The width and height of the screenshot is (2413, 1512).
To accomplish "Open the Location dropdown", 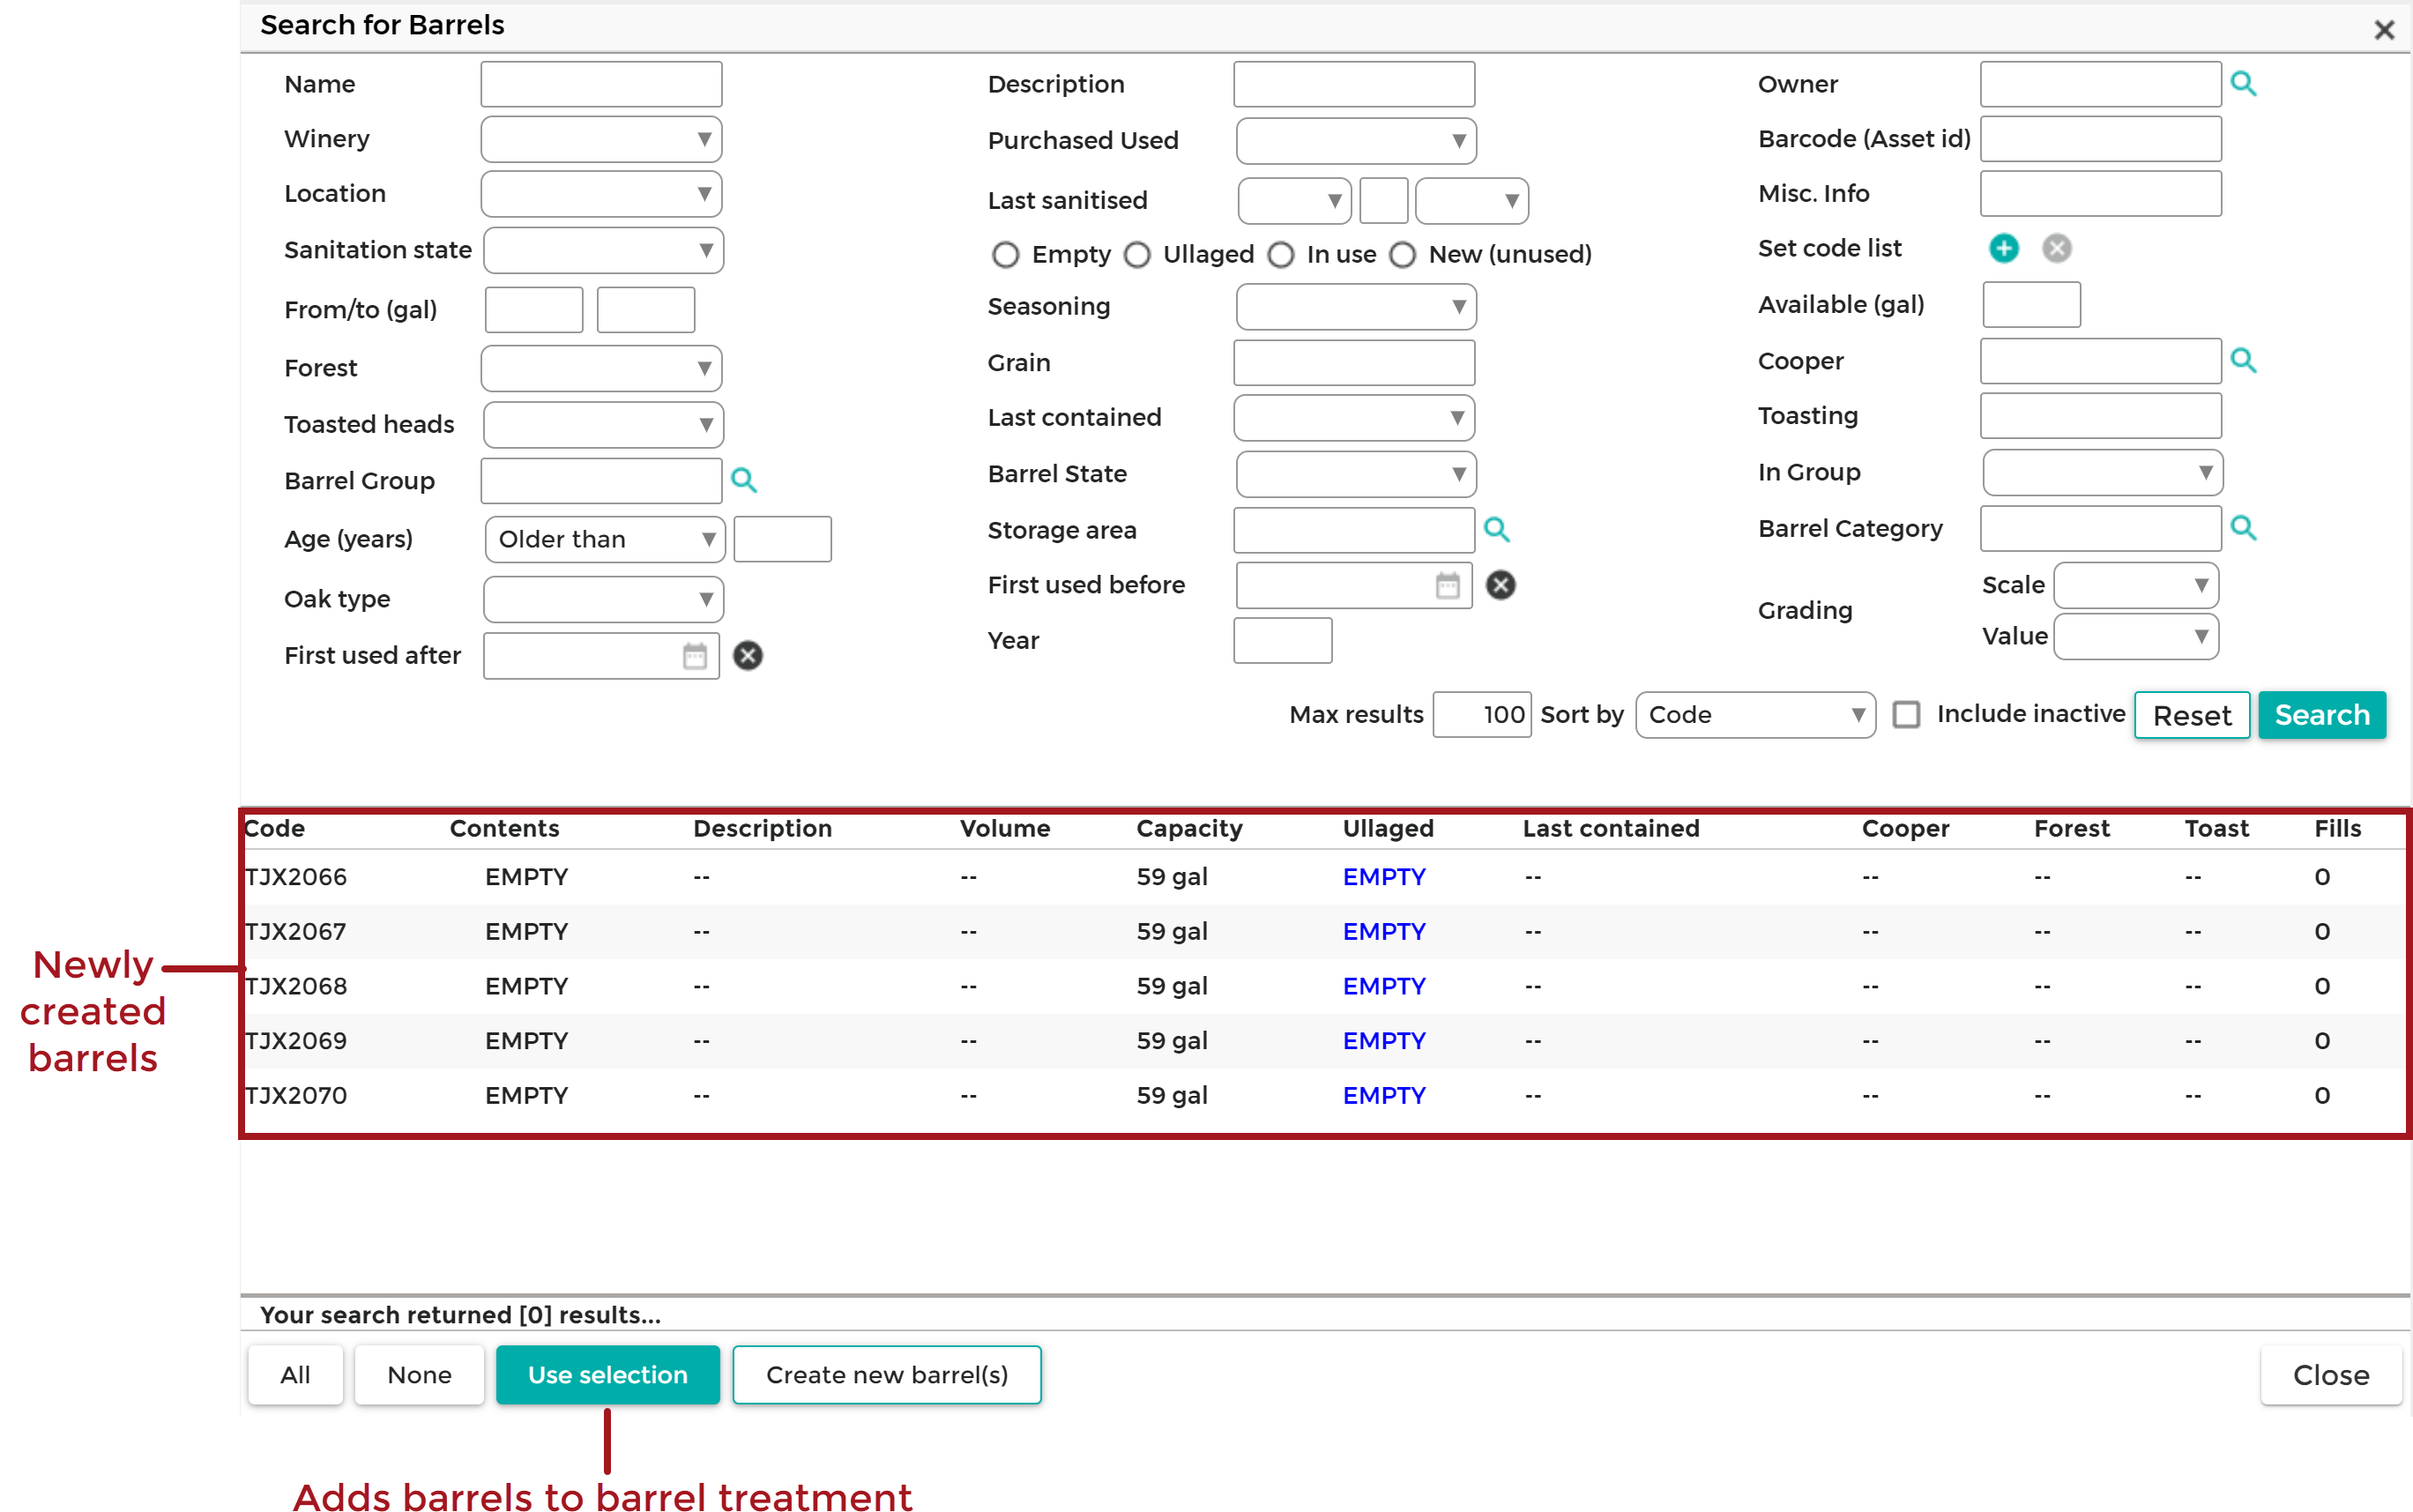I will click(x=601, y=194).
